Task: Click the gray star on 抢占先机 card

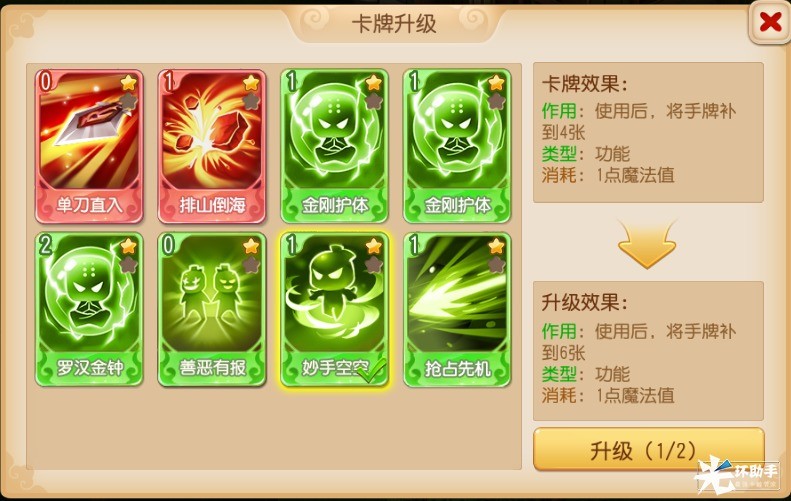Action: (x=496, y=264)
